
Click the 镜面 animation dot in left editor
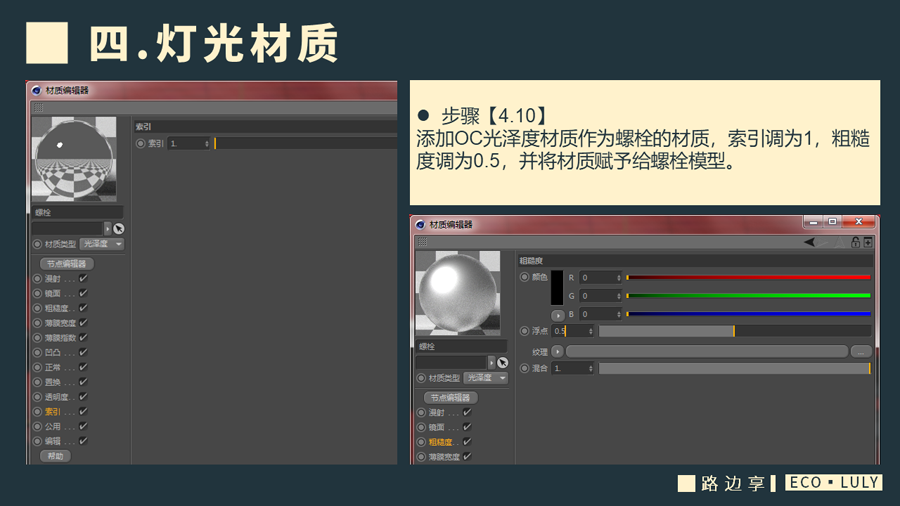[37, 293]
